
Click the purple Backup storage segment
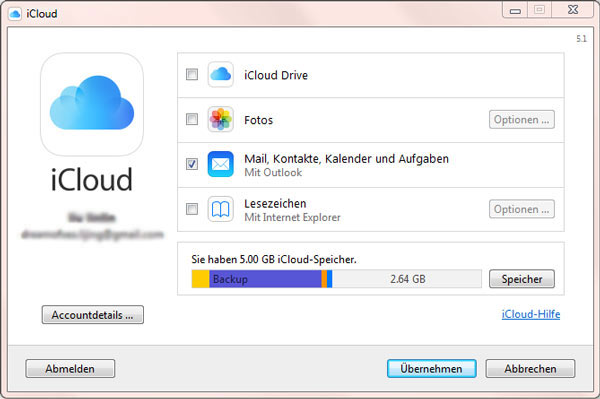(x=265, y=279)
